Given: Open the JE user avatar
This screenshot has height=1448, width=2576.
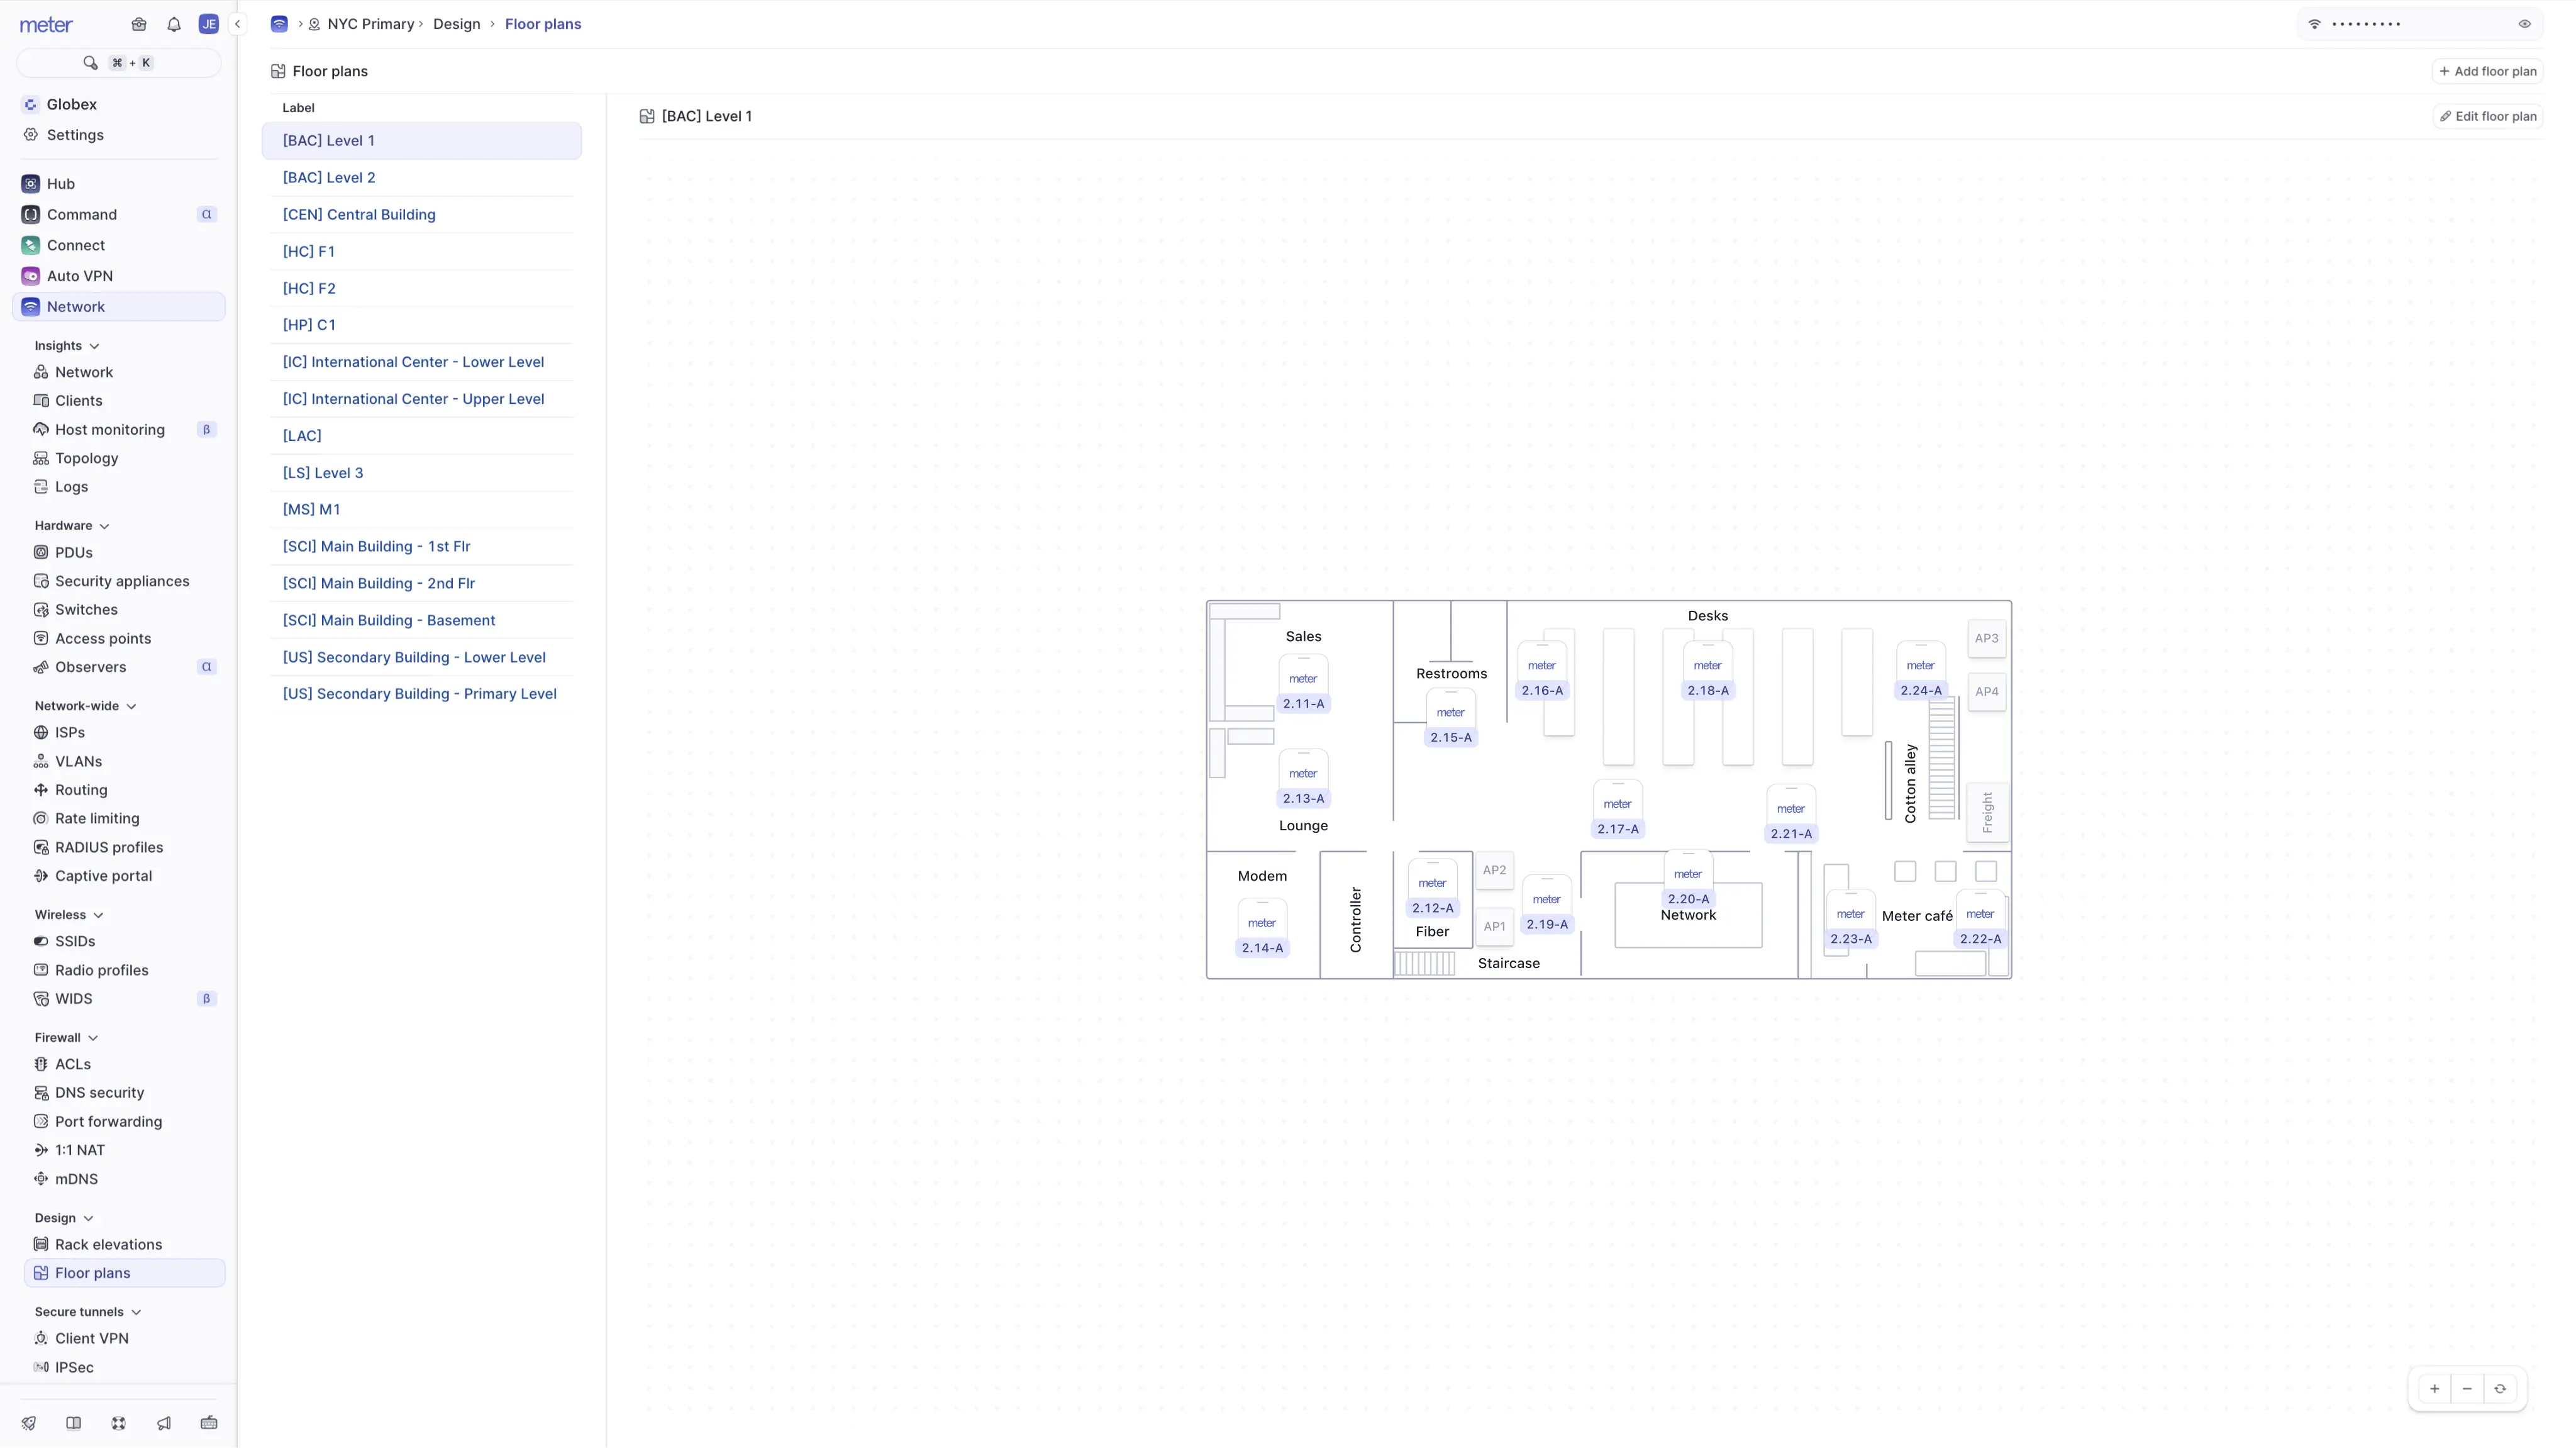Looking at the screenshot, I should point(208,24).
